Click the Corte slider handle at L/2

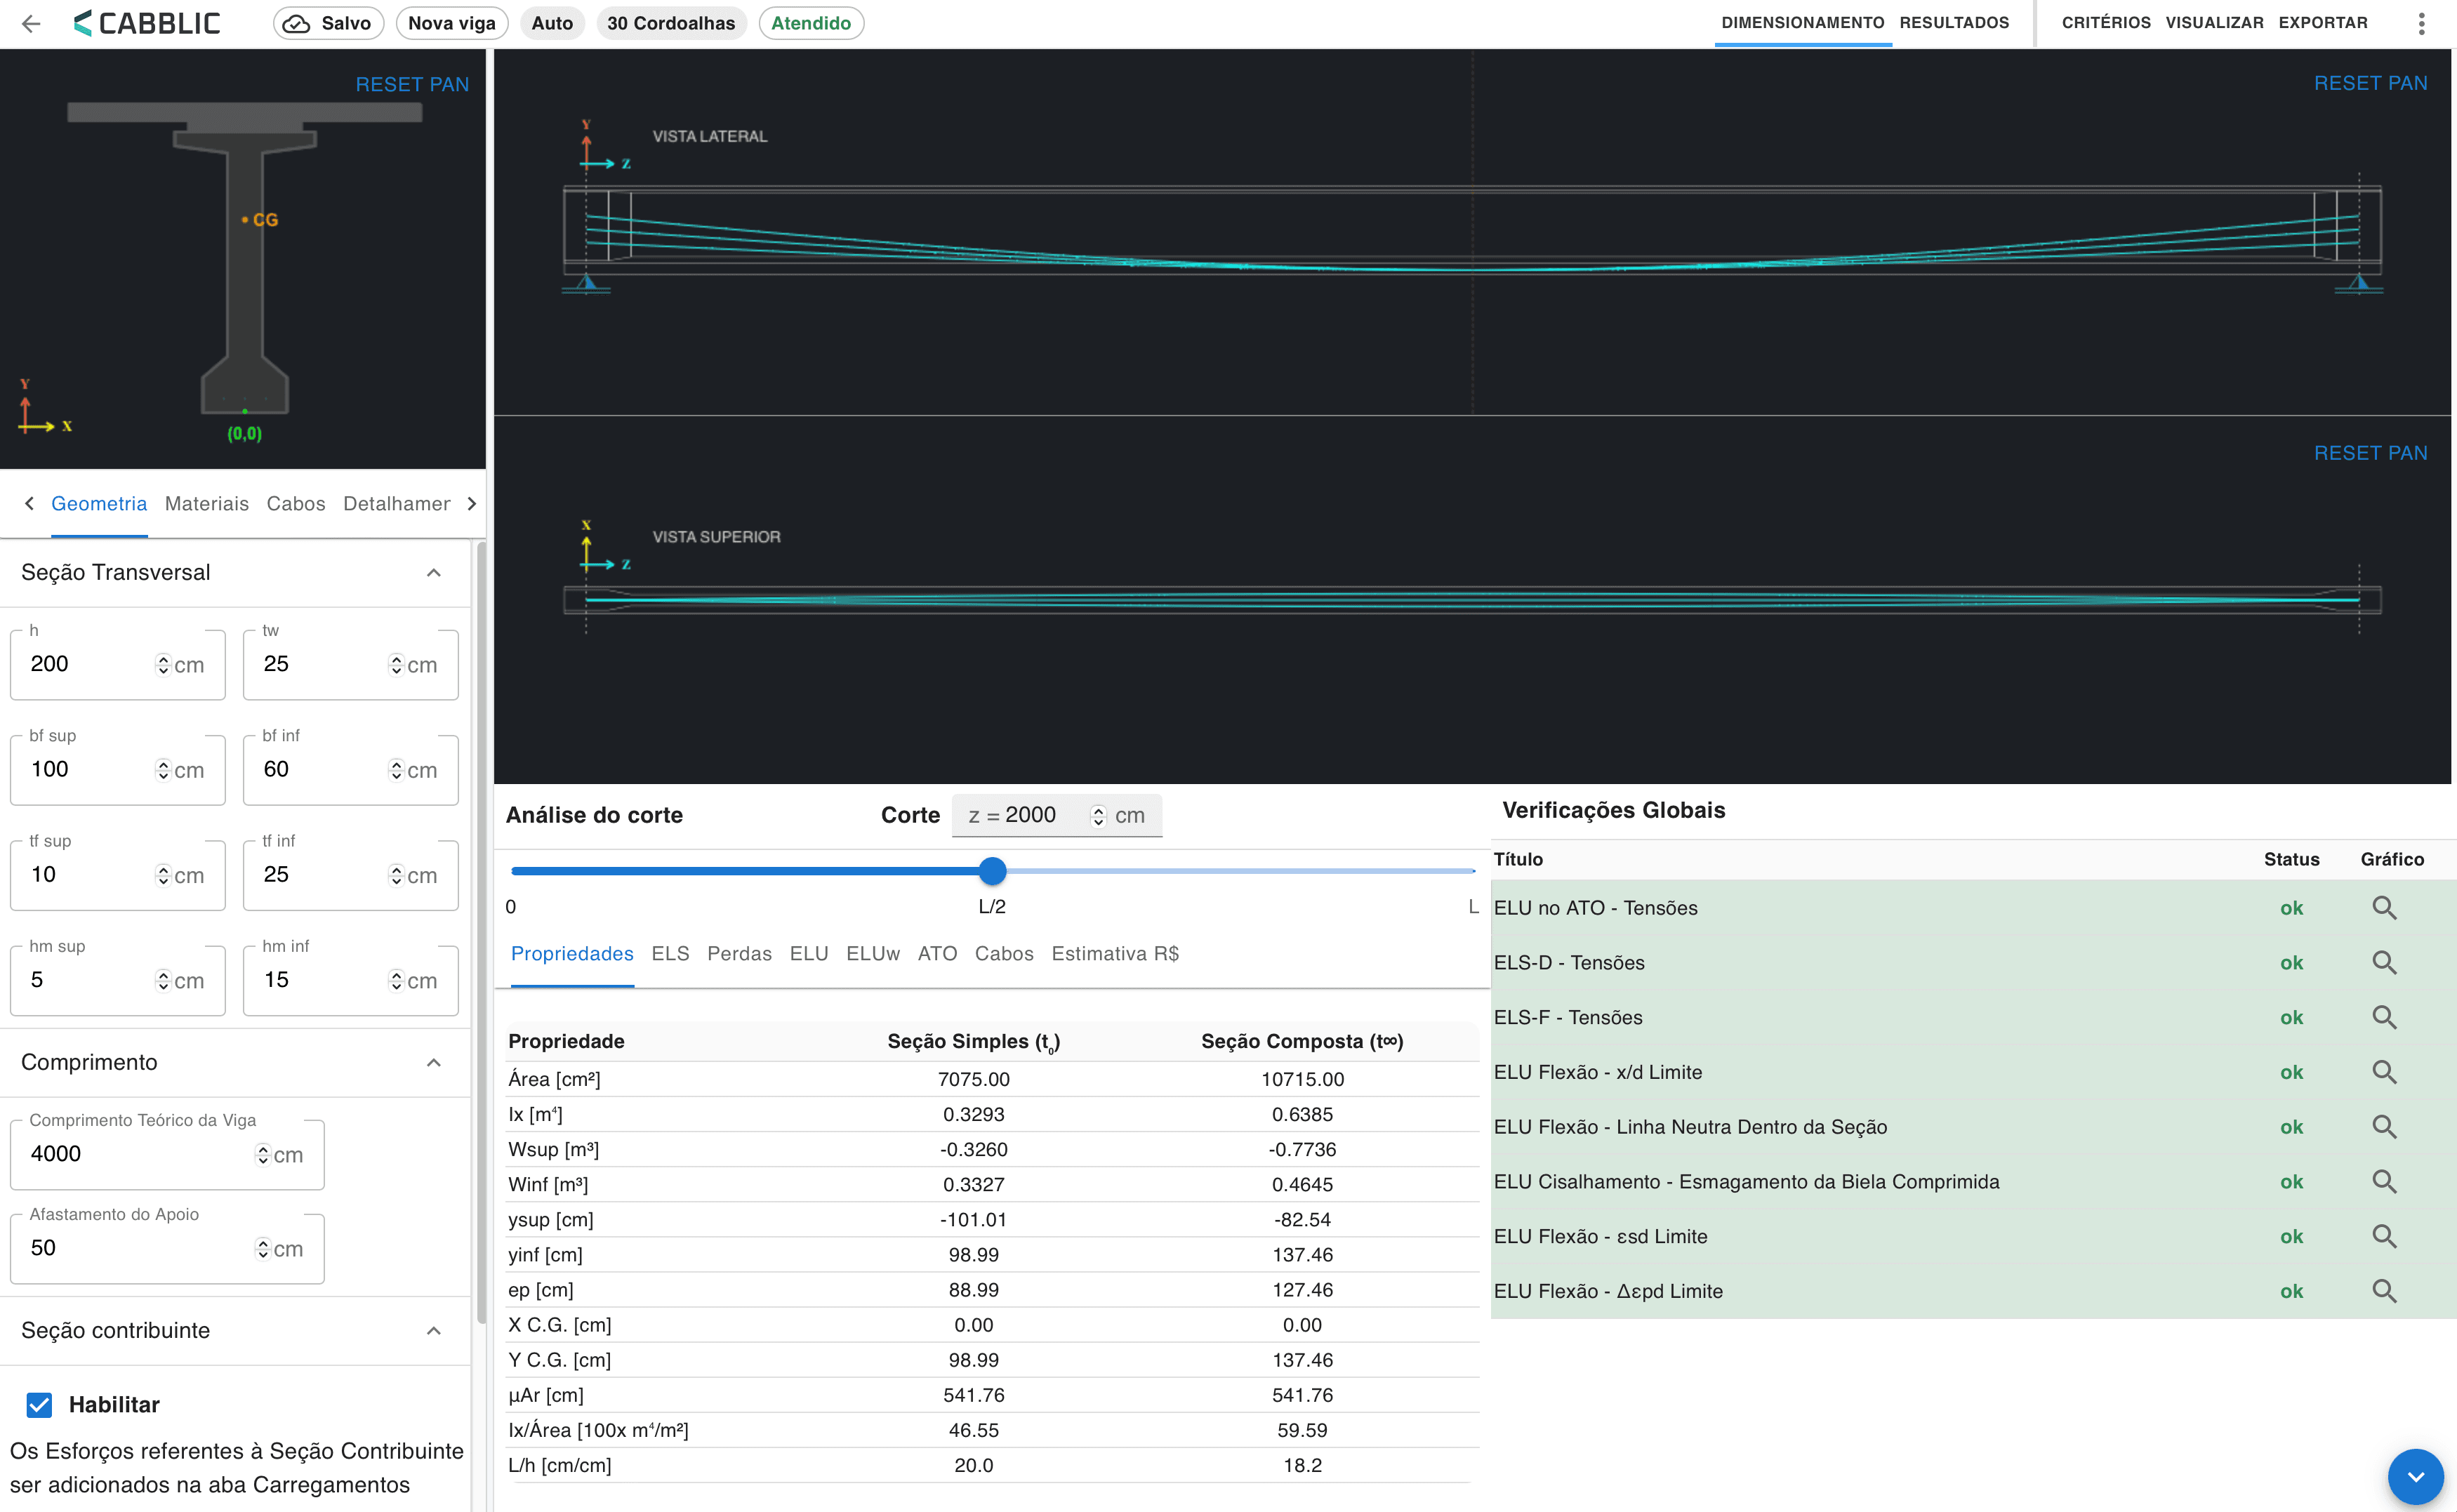click(x=992, y=871)
